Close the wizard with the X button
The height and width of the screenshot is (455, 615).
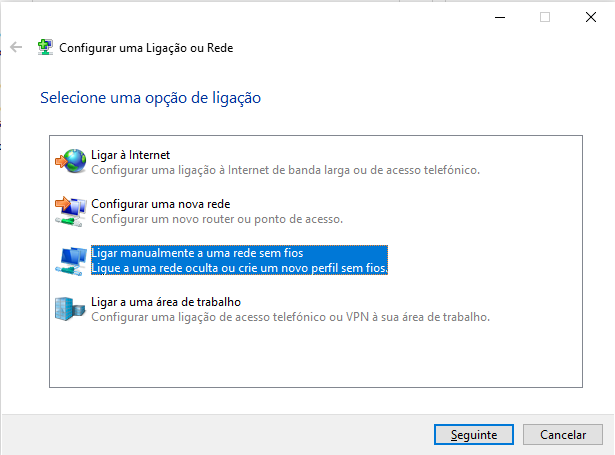click(591, 17)
